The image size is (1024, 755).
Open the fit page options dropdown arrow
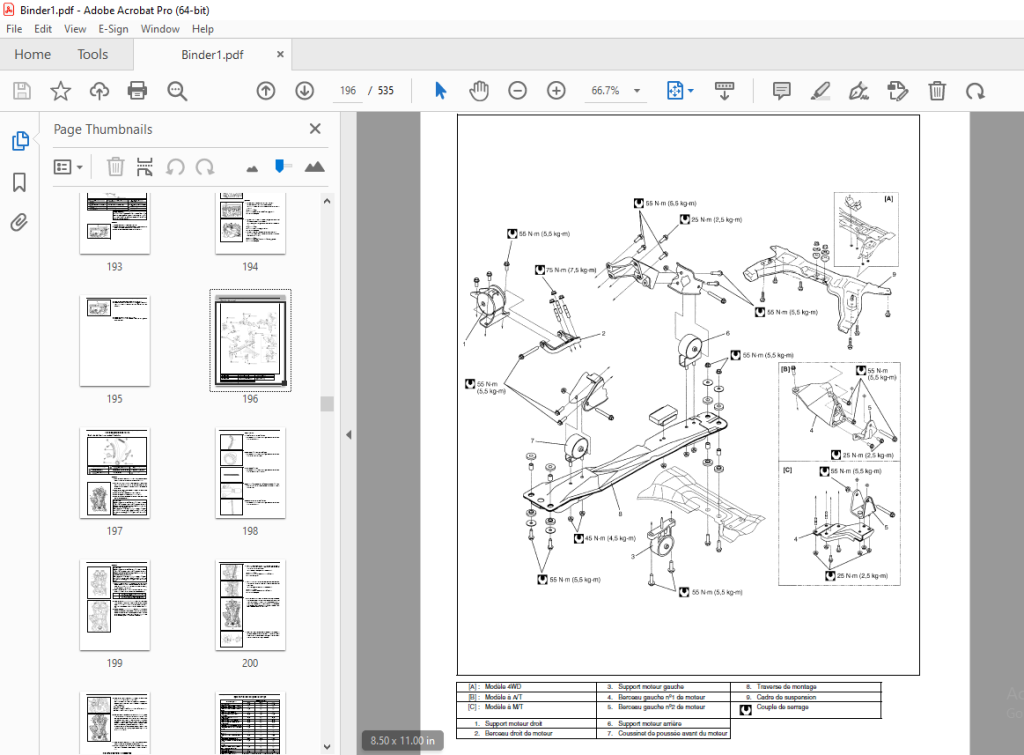click(x=691, y=91)
